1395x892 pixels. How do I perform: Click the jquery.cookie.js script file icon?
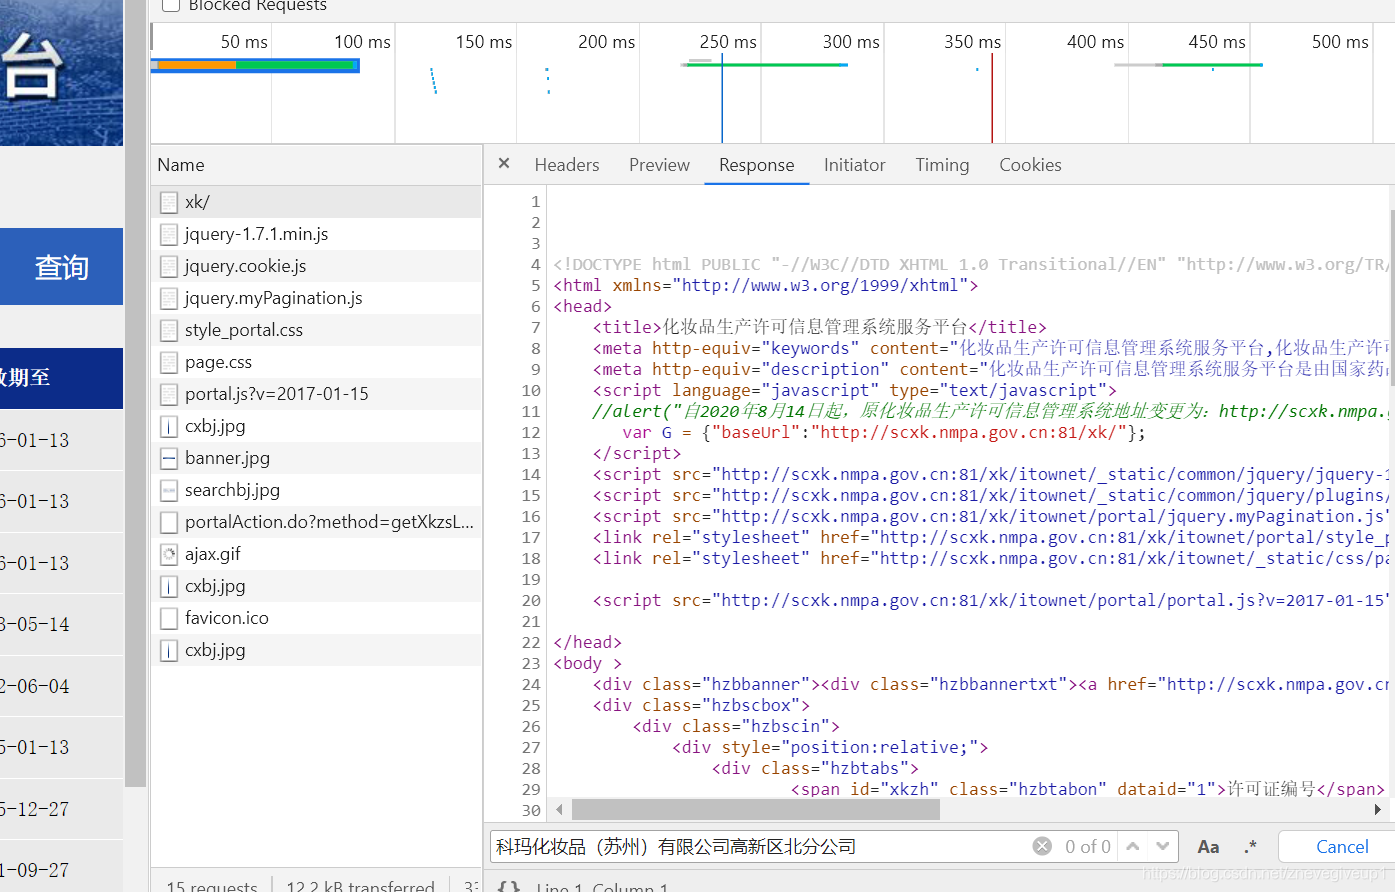[169, 266]
